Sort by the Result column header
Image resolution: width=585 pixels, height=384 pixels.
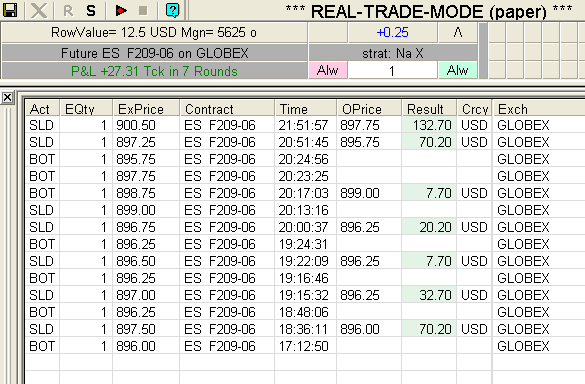429,109
